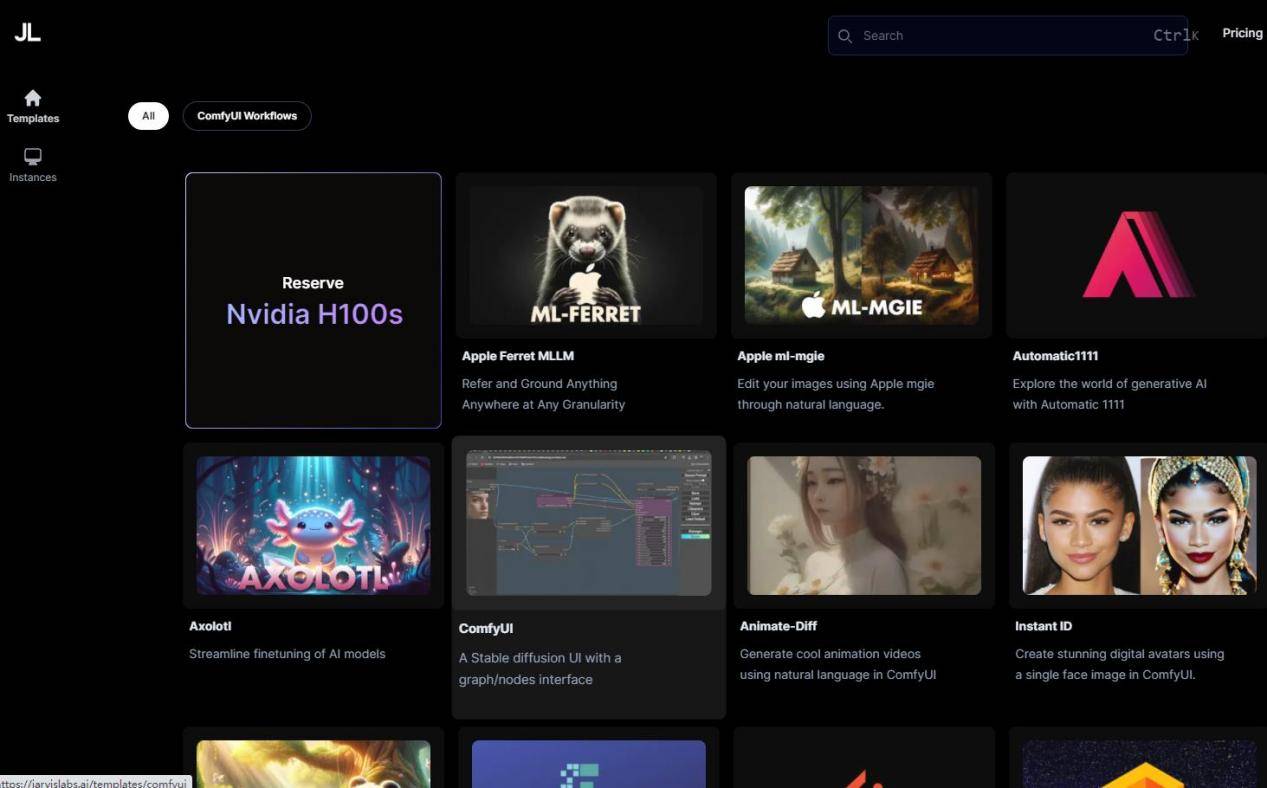Screen dimensions: 1267x788
Task: Click the Animate-Diff title text
Action: click(778, 626)
